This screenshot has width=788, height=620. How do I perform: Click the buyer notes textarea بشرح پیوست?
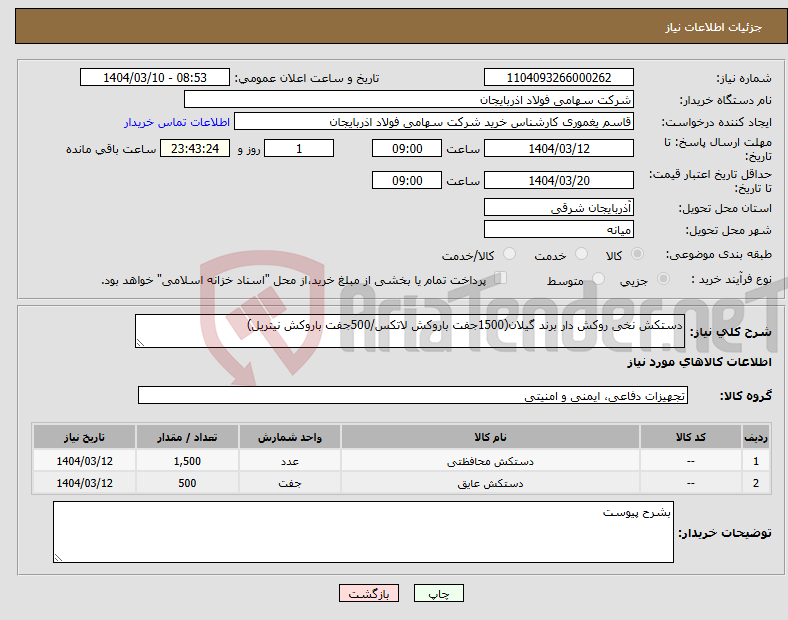363,532
